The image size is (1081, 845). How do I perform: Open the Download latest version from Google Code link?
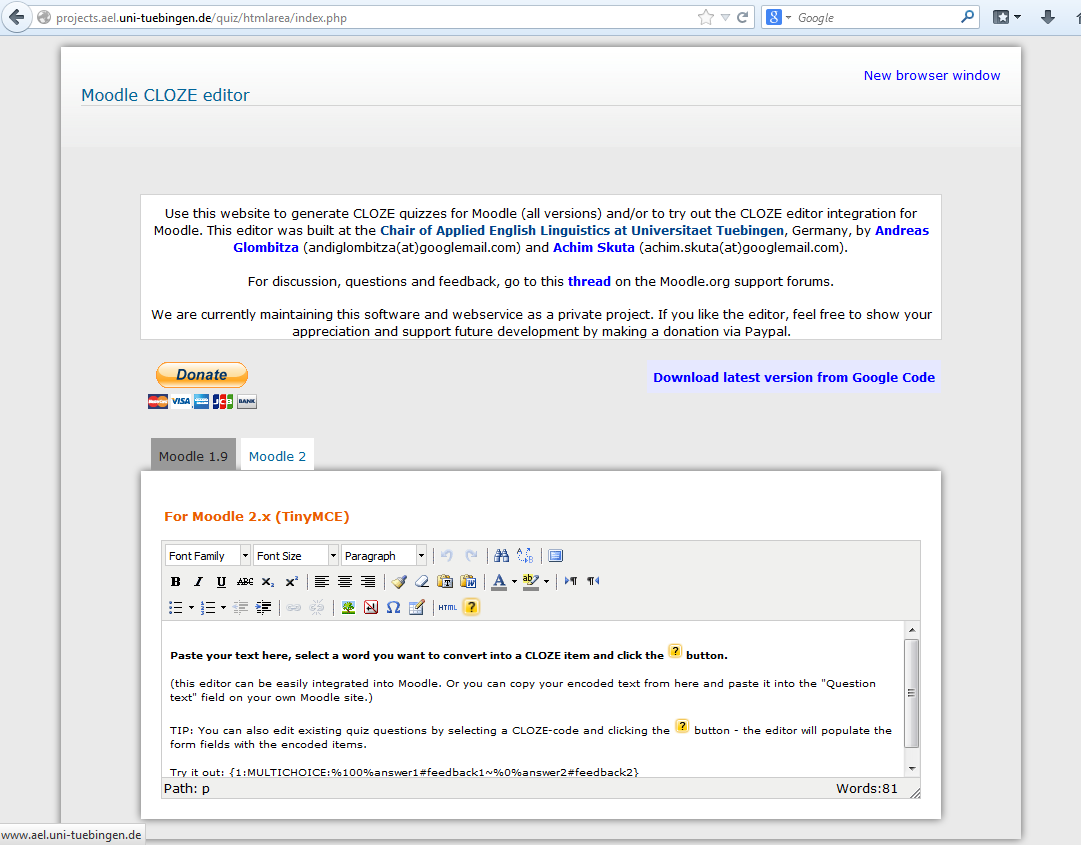pos(793,377)
